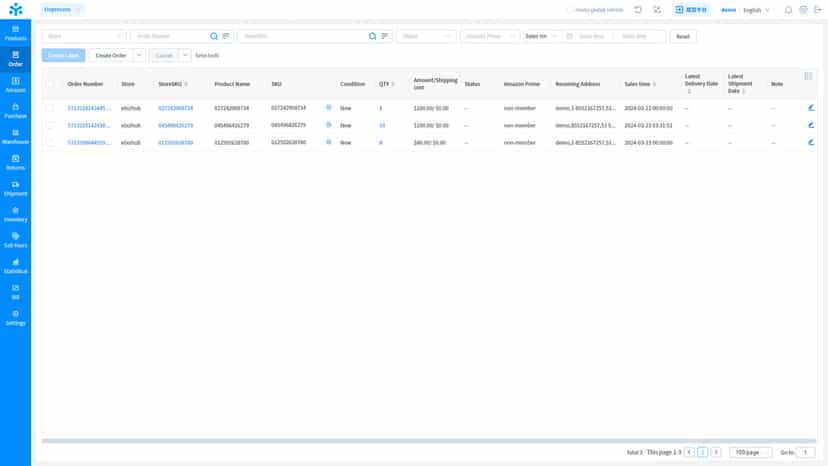Click the refresh icon in top bar

(638, 10)
